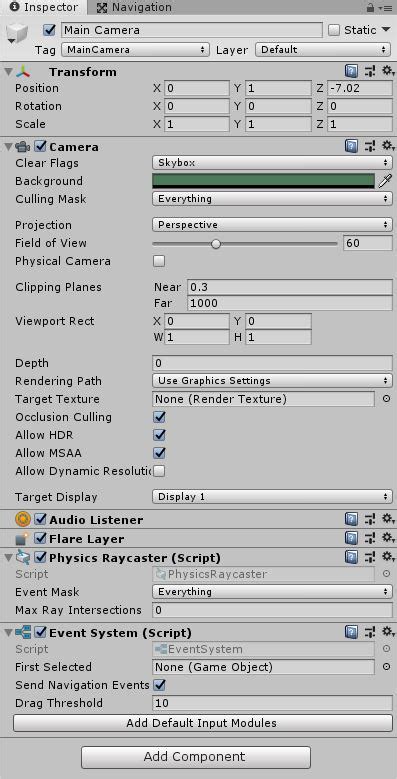Open Clear Flags Skybox dropdown
The height and width of the screenshot is (779, 397).
pyautogui.click(x=272, y=162)
